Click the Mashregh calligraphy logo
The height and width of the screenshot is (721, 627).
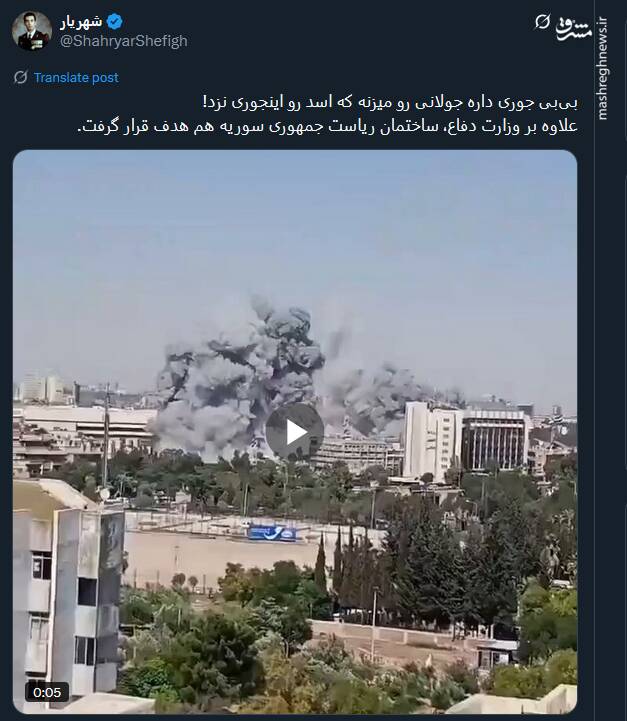point(573,29)
